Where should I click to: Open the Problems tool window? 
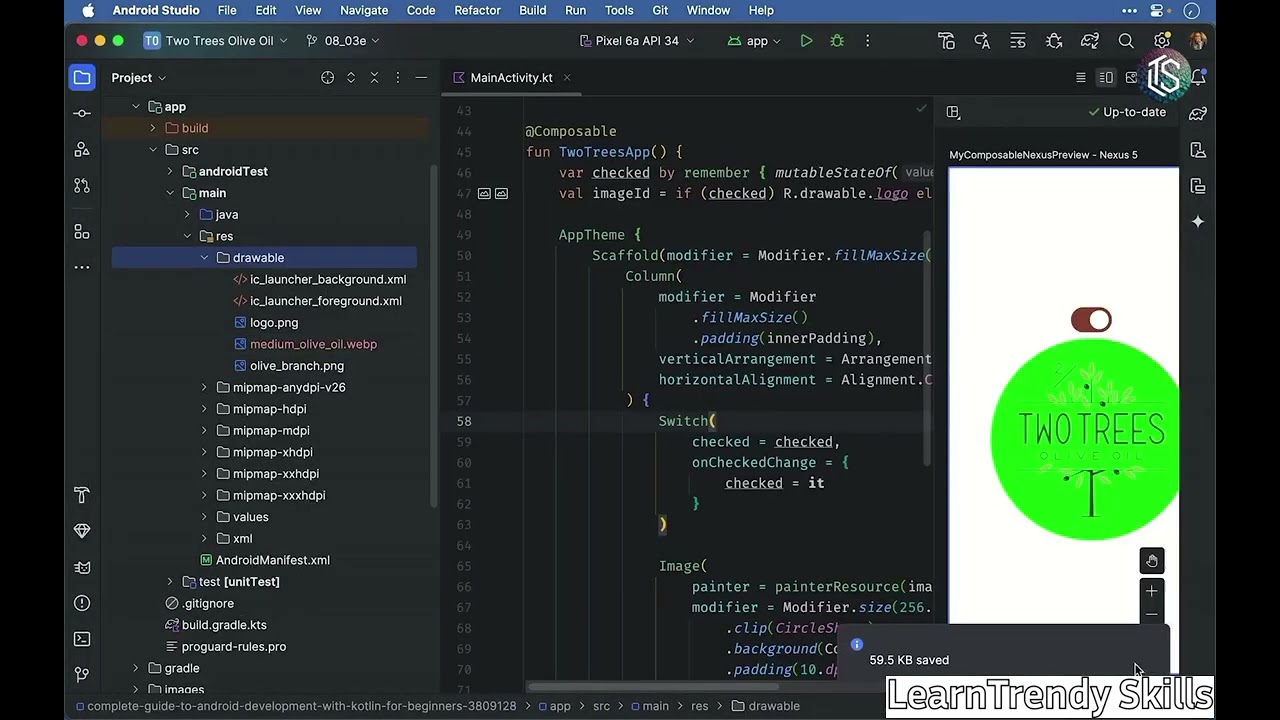click(82, 603)
